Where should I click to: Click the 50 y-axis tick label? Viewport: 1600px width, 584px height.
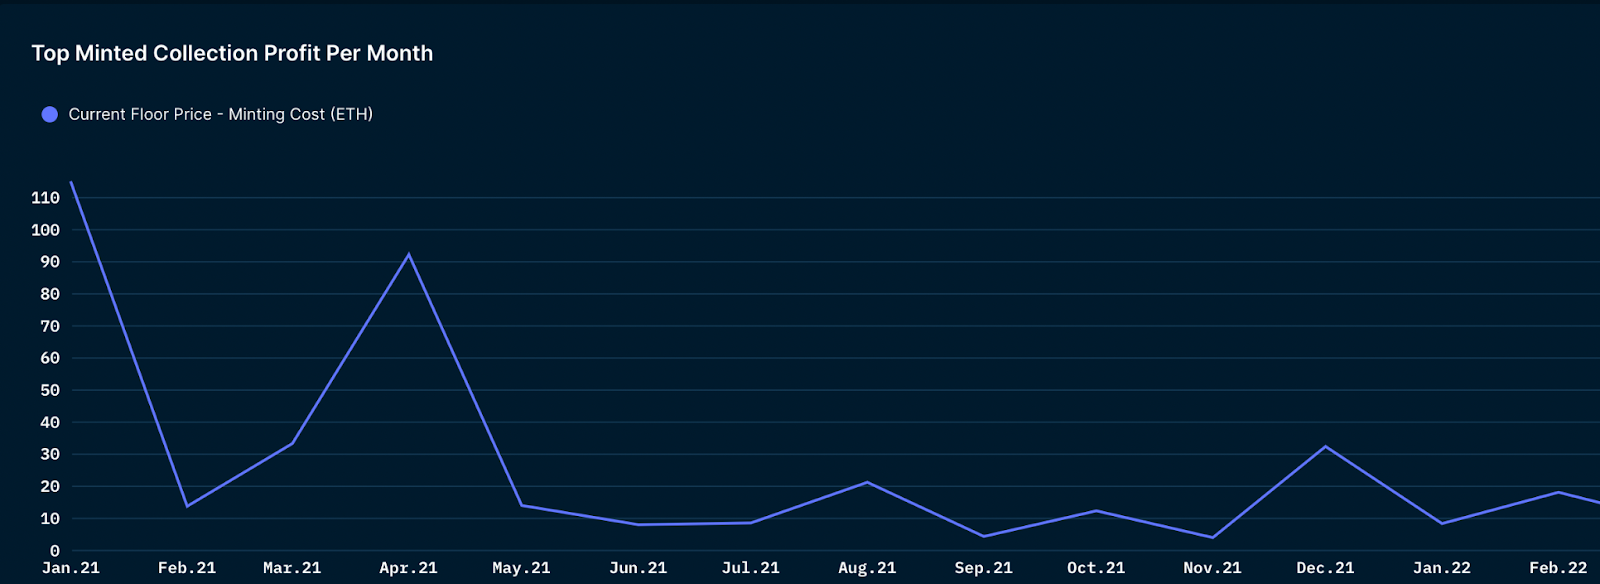(50, 390)
